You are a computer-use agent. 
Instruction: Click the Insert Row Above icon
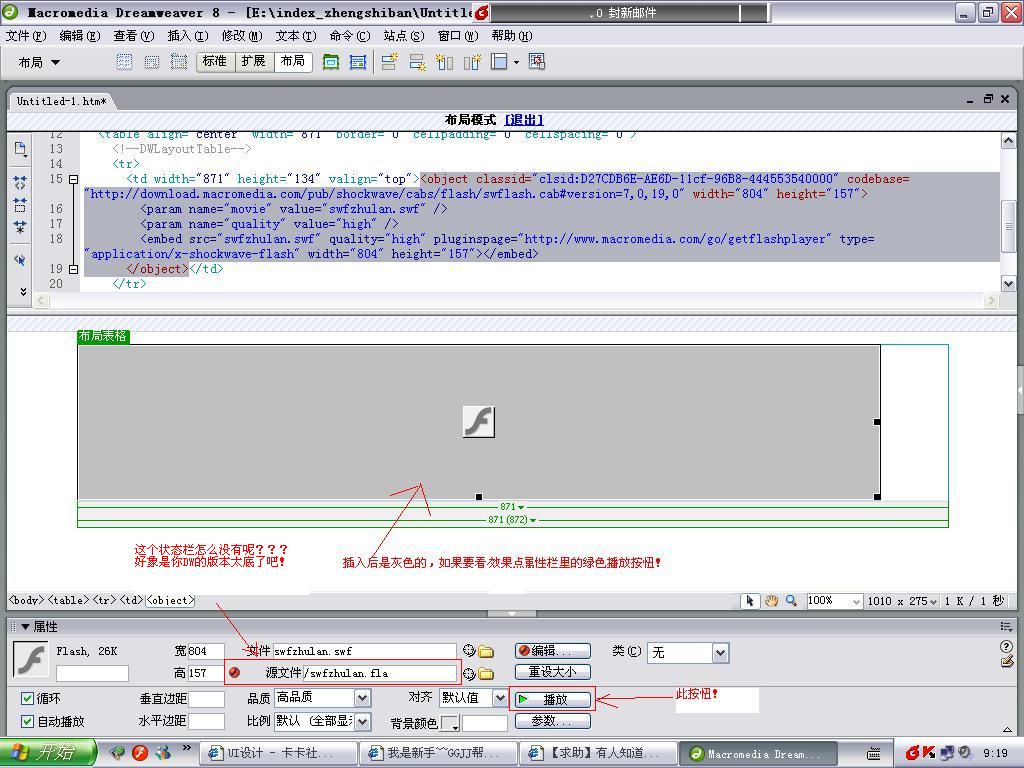click(390, 62)
